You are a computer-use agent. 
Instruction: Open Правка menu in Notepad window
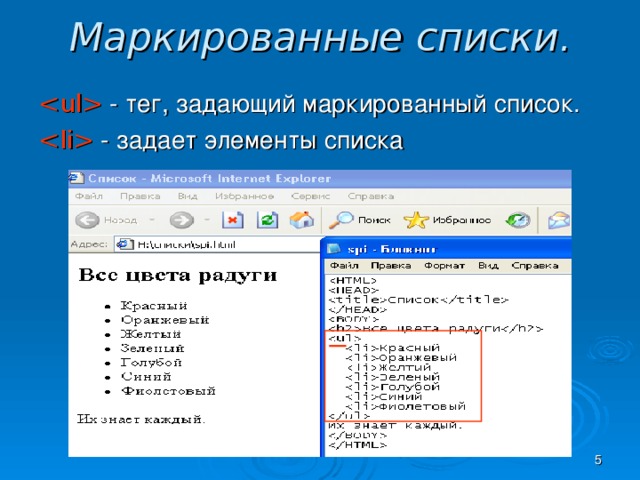(x=391, y=266)
